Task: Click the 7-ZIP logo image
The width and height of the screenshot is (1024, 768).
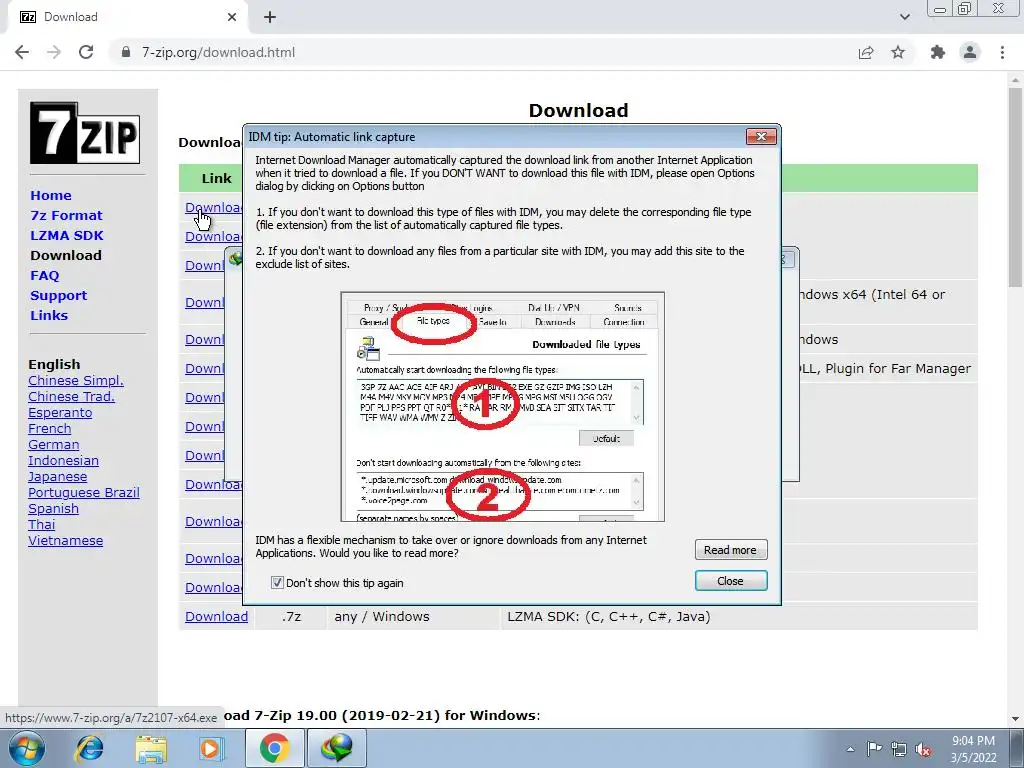Action: coord(85,133)
